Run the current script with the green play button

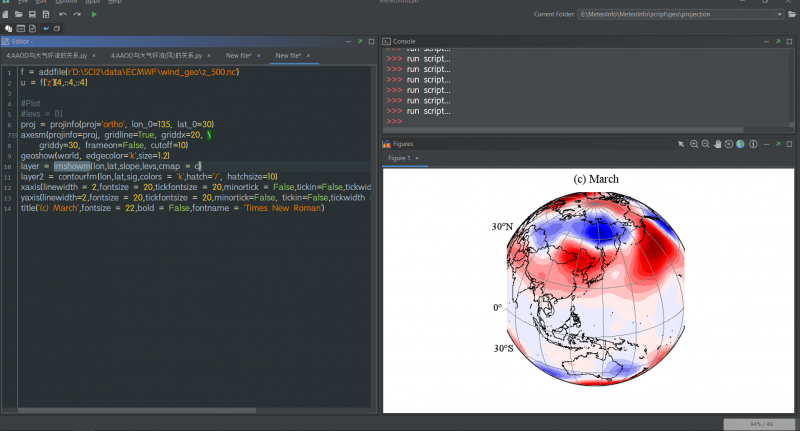tap(94, 15)
